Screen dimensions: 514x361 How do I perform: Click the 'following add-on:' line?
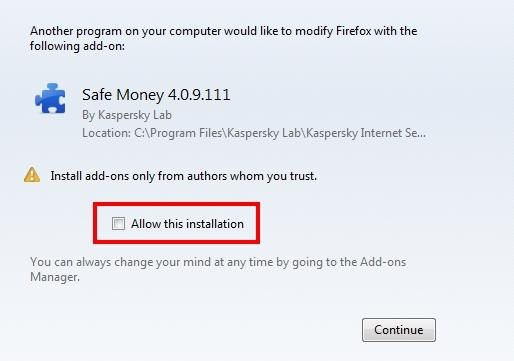point(77,46)
